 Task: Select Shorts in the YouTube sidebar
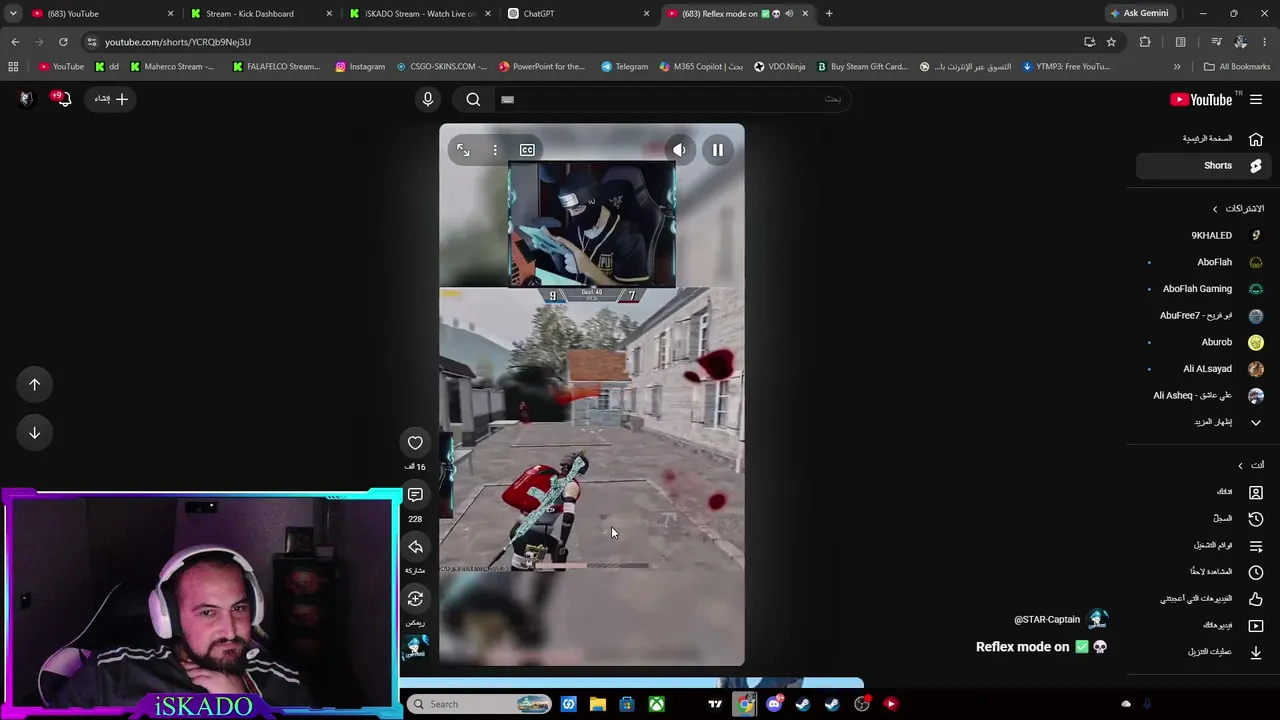coord(1202,166)
